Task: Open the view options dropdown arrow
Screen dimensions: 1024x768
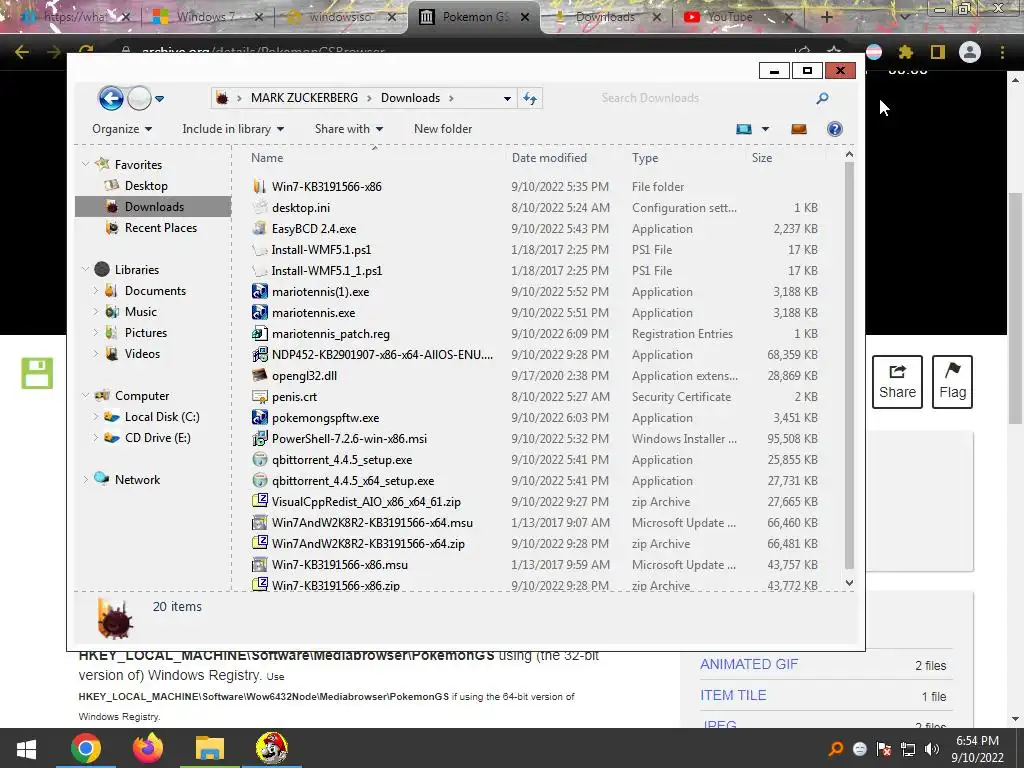Action: click(765, 129)
